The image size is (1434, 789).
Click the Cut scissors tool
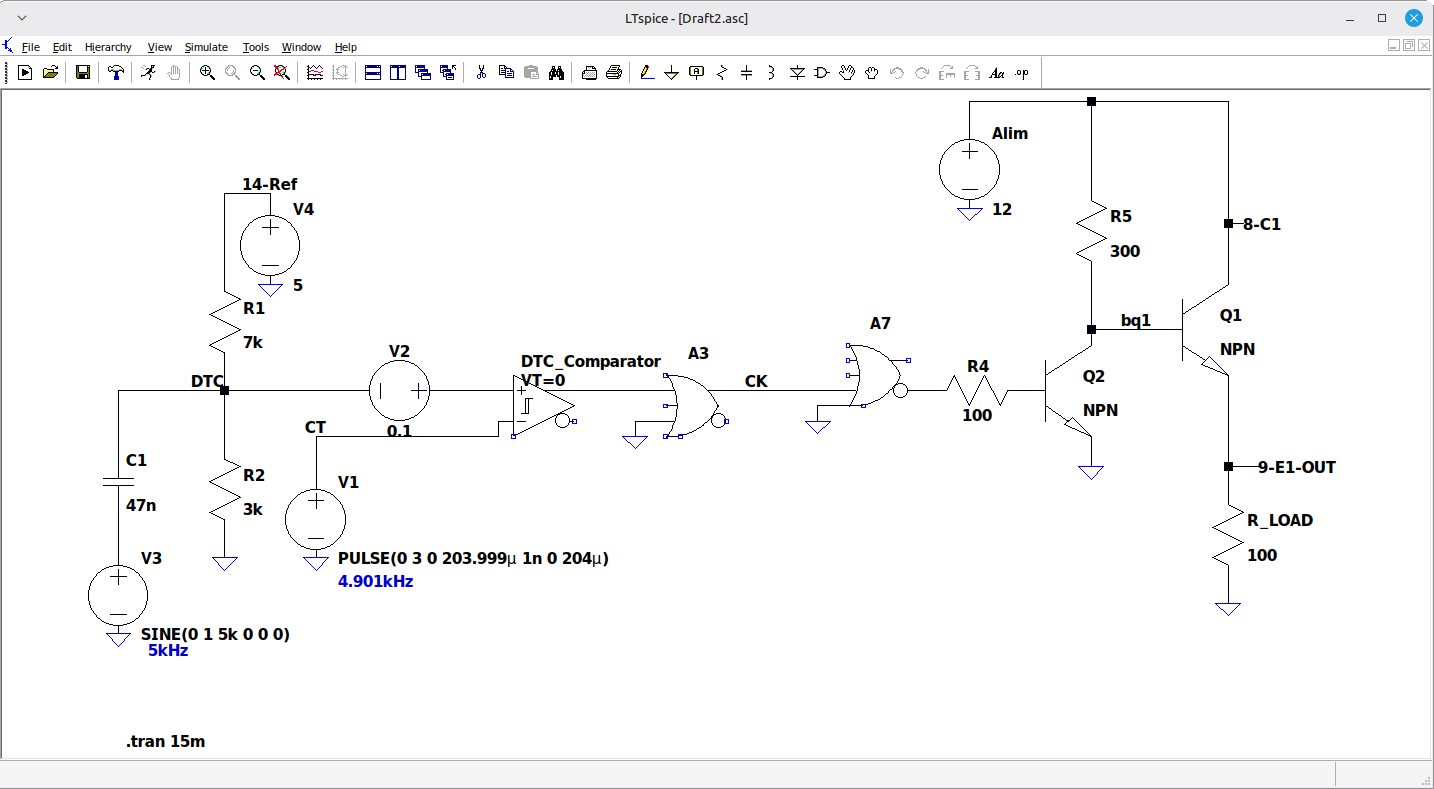[481, 72]
